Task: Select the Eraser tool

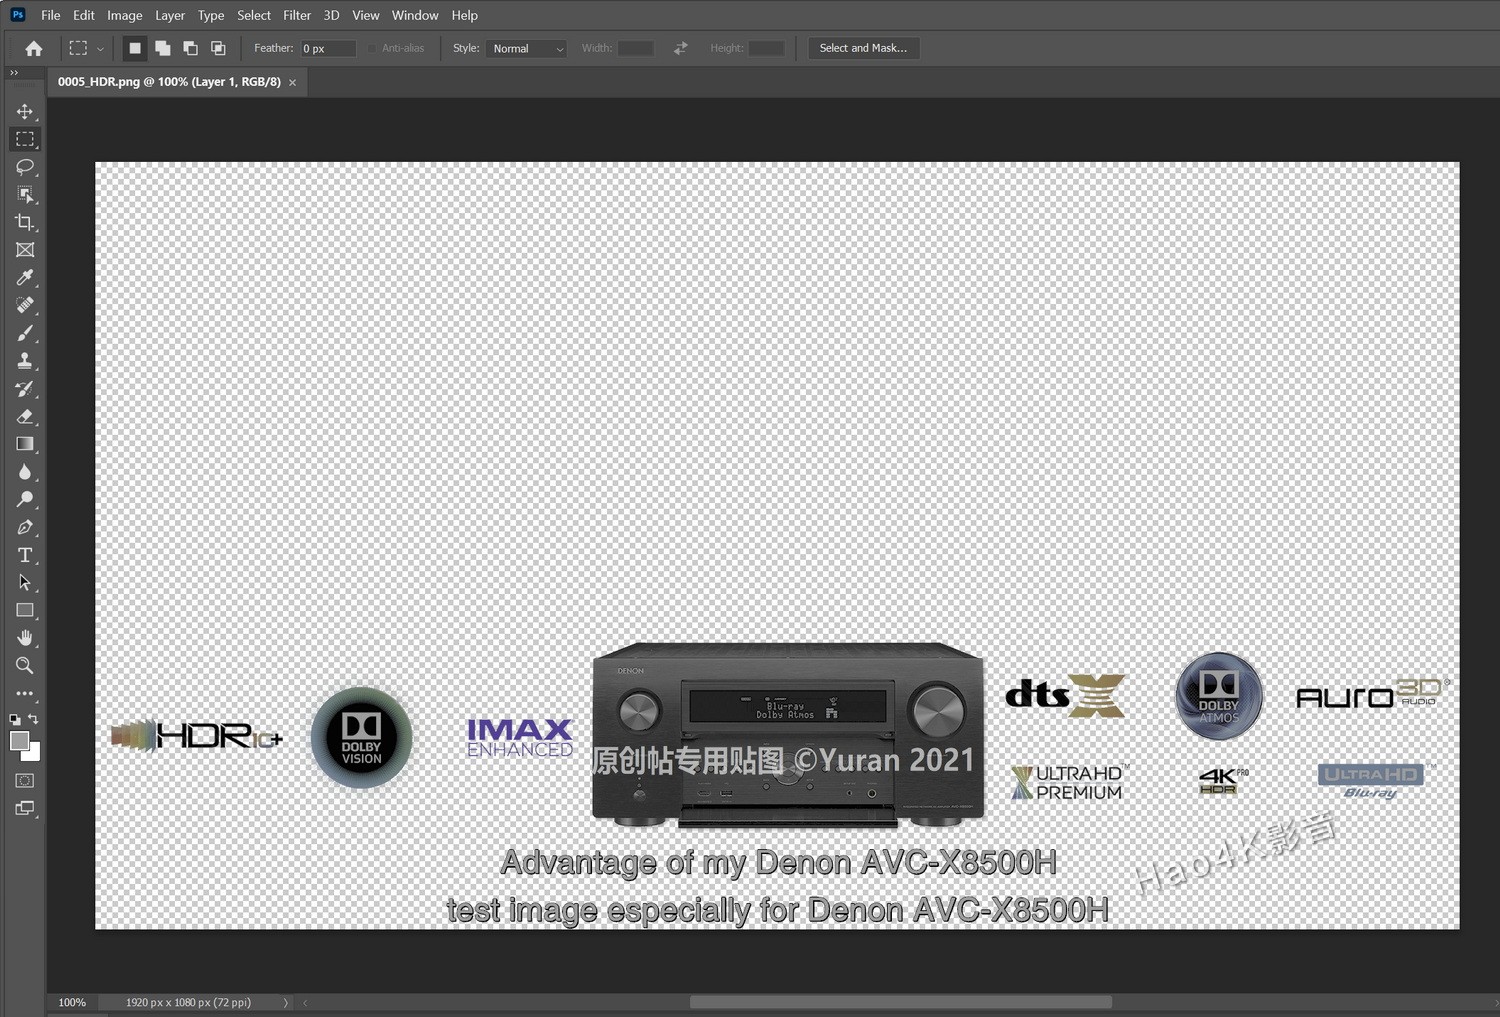Action: 25,416
